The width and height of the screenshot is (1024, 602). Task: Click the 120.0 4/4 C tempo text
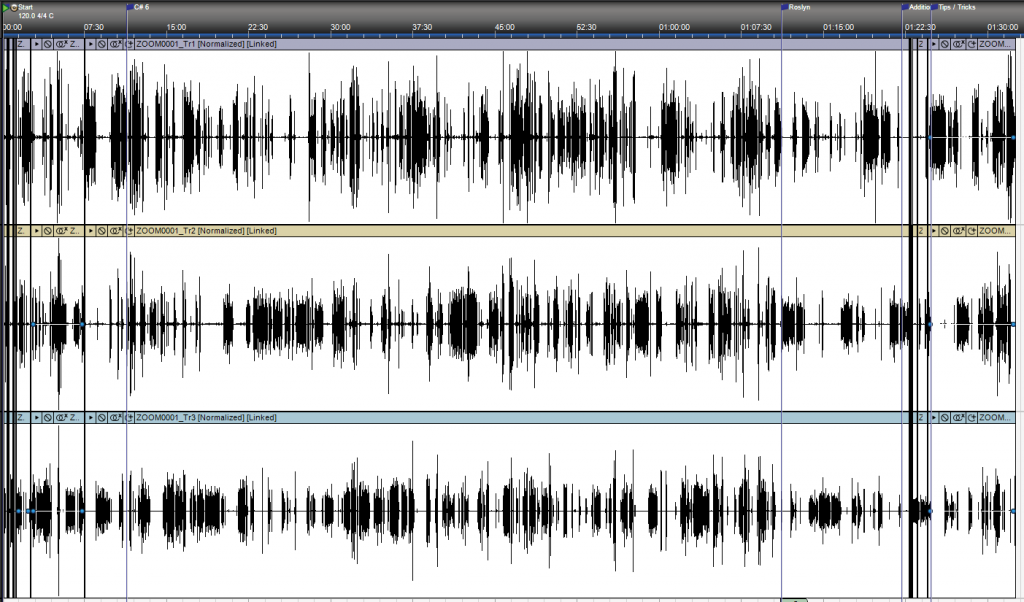coord(36,16)
